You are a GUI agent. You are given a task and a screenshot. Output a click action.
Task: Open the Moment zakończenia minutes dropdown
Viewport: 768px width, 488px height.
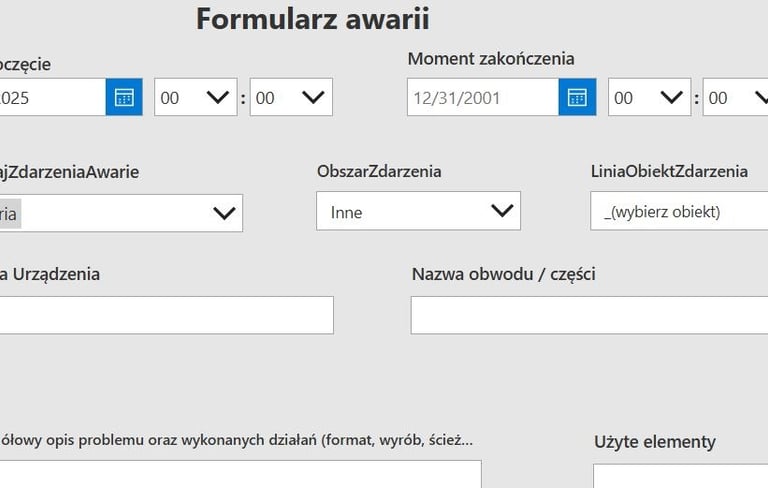736,97
